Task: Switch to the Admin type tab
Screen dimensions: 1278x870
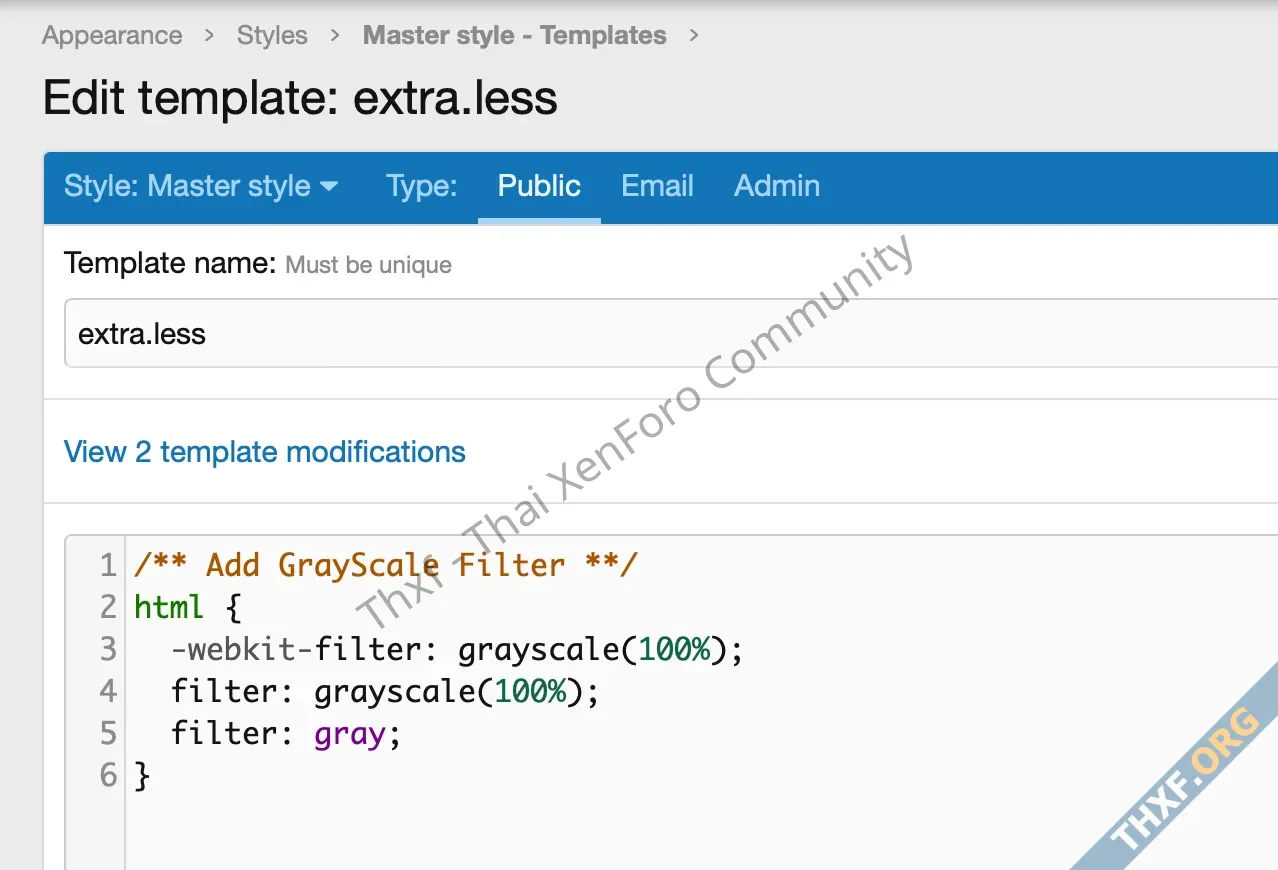Action: click(777, 186)
